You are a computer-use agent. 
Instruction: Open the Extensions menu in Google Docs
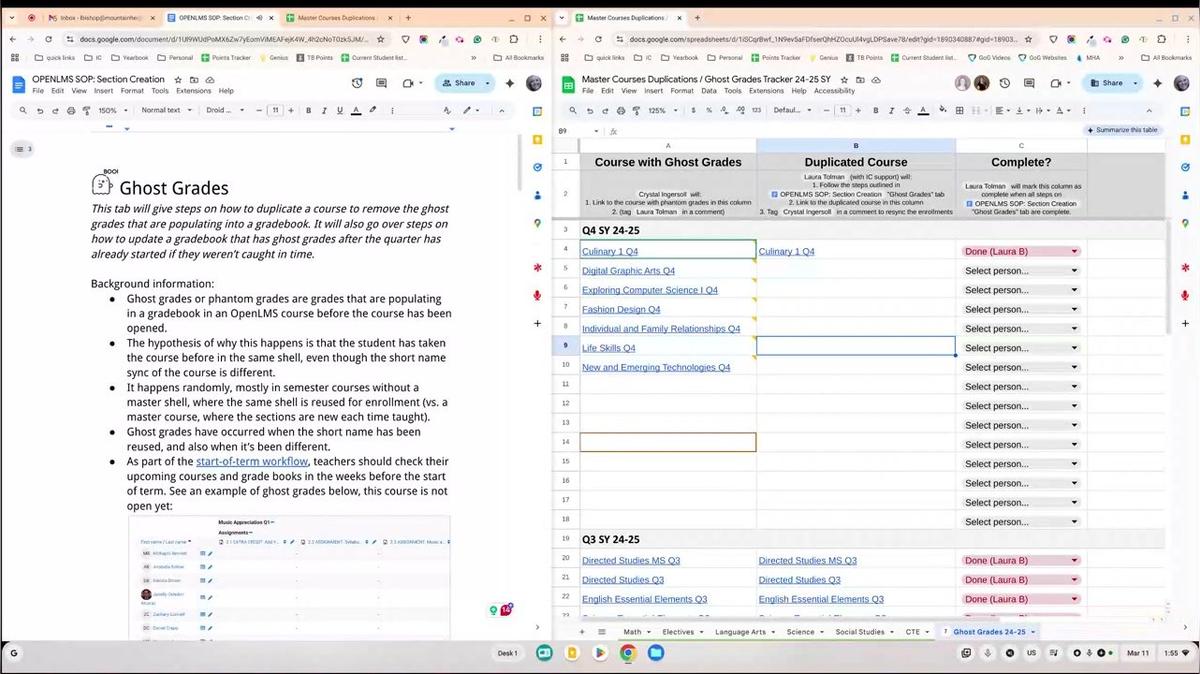tap(193, 91)
